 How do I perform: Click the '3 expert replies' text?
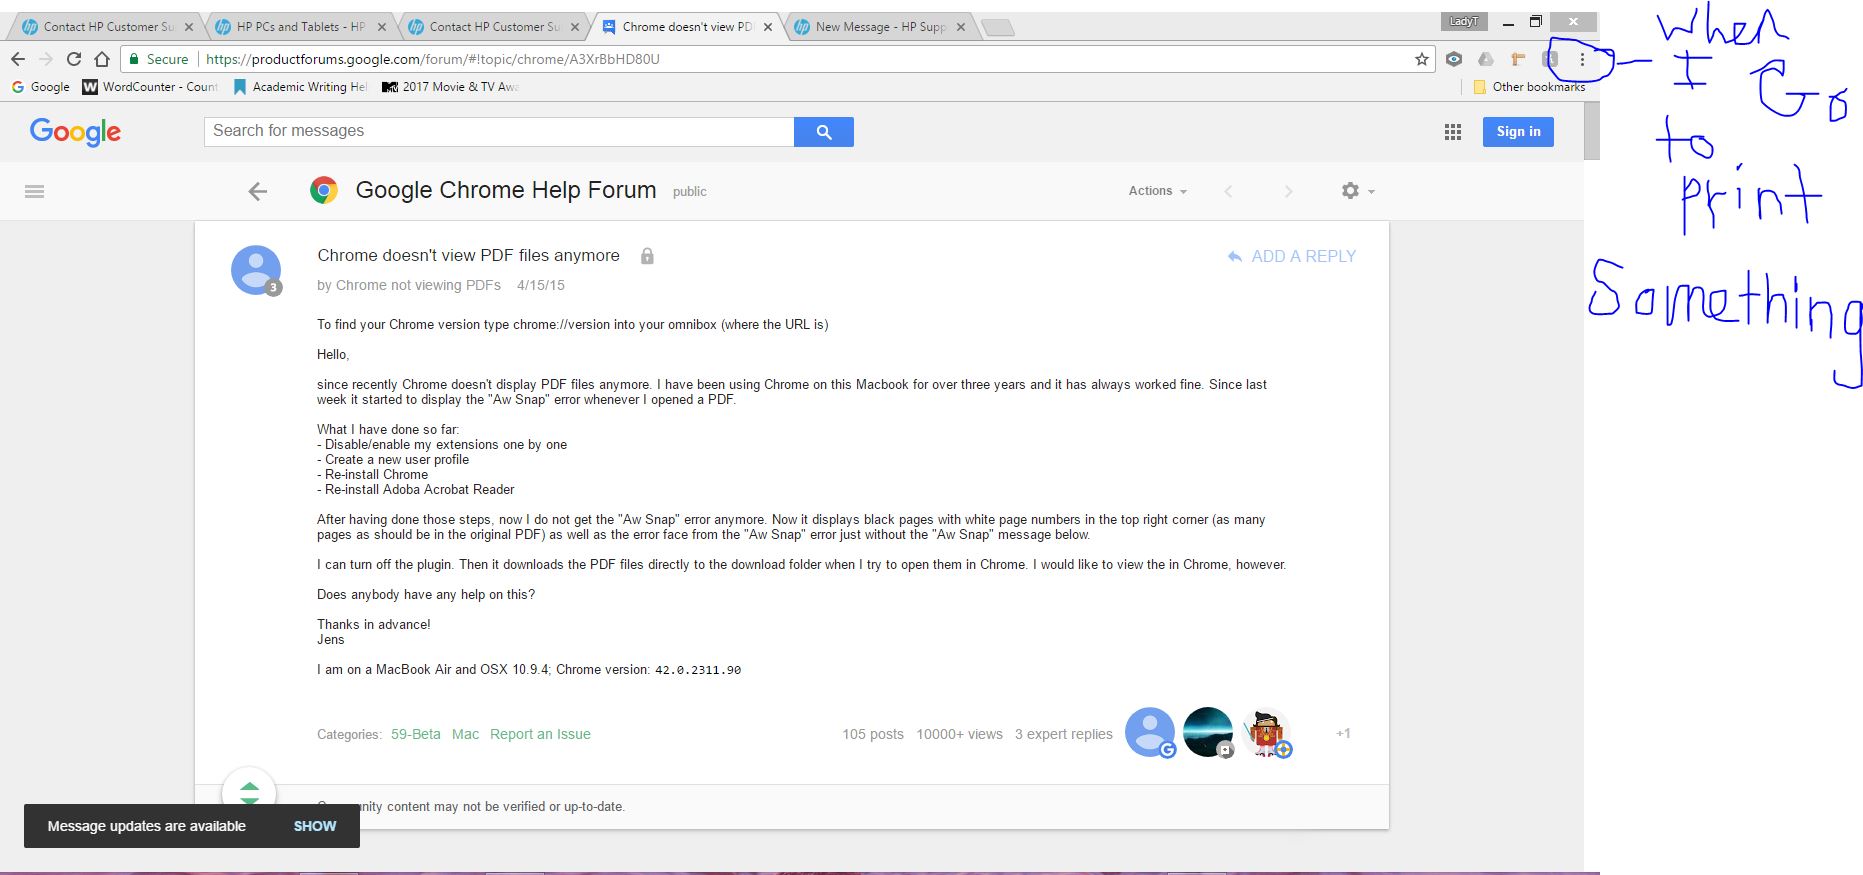[1064, 734]
